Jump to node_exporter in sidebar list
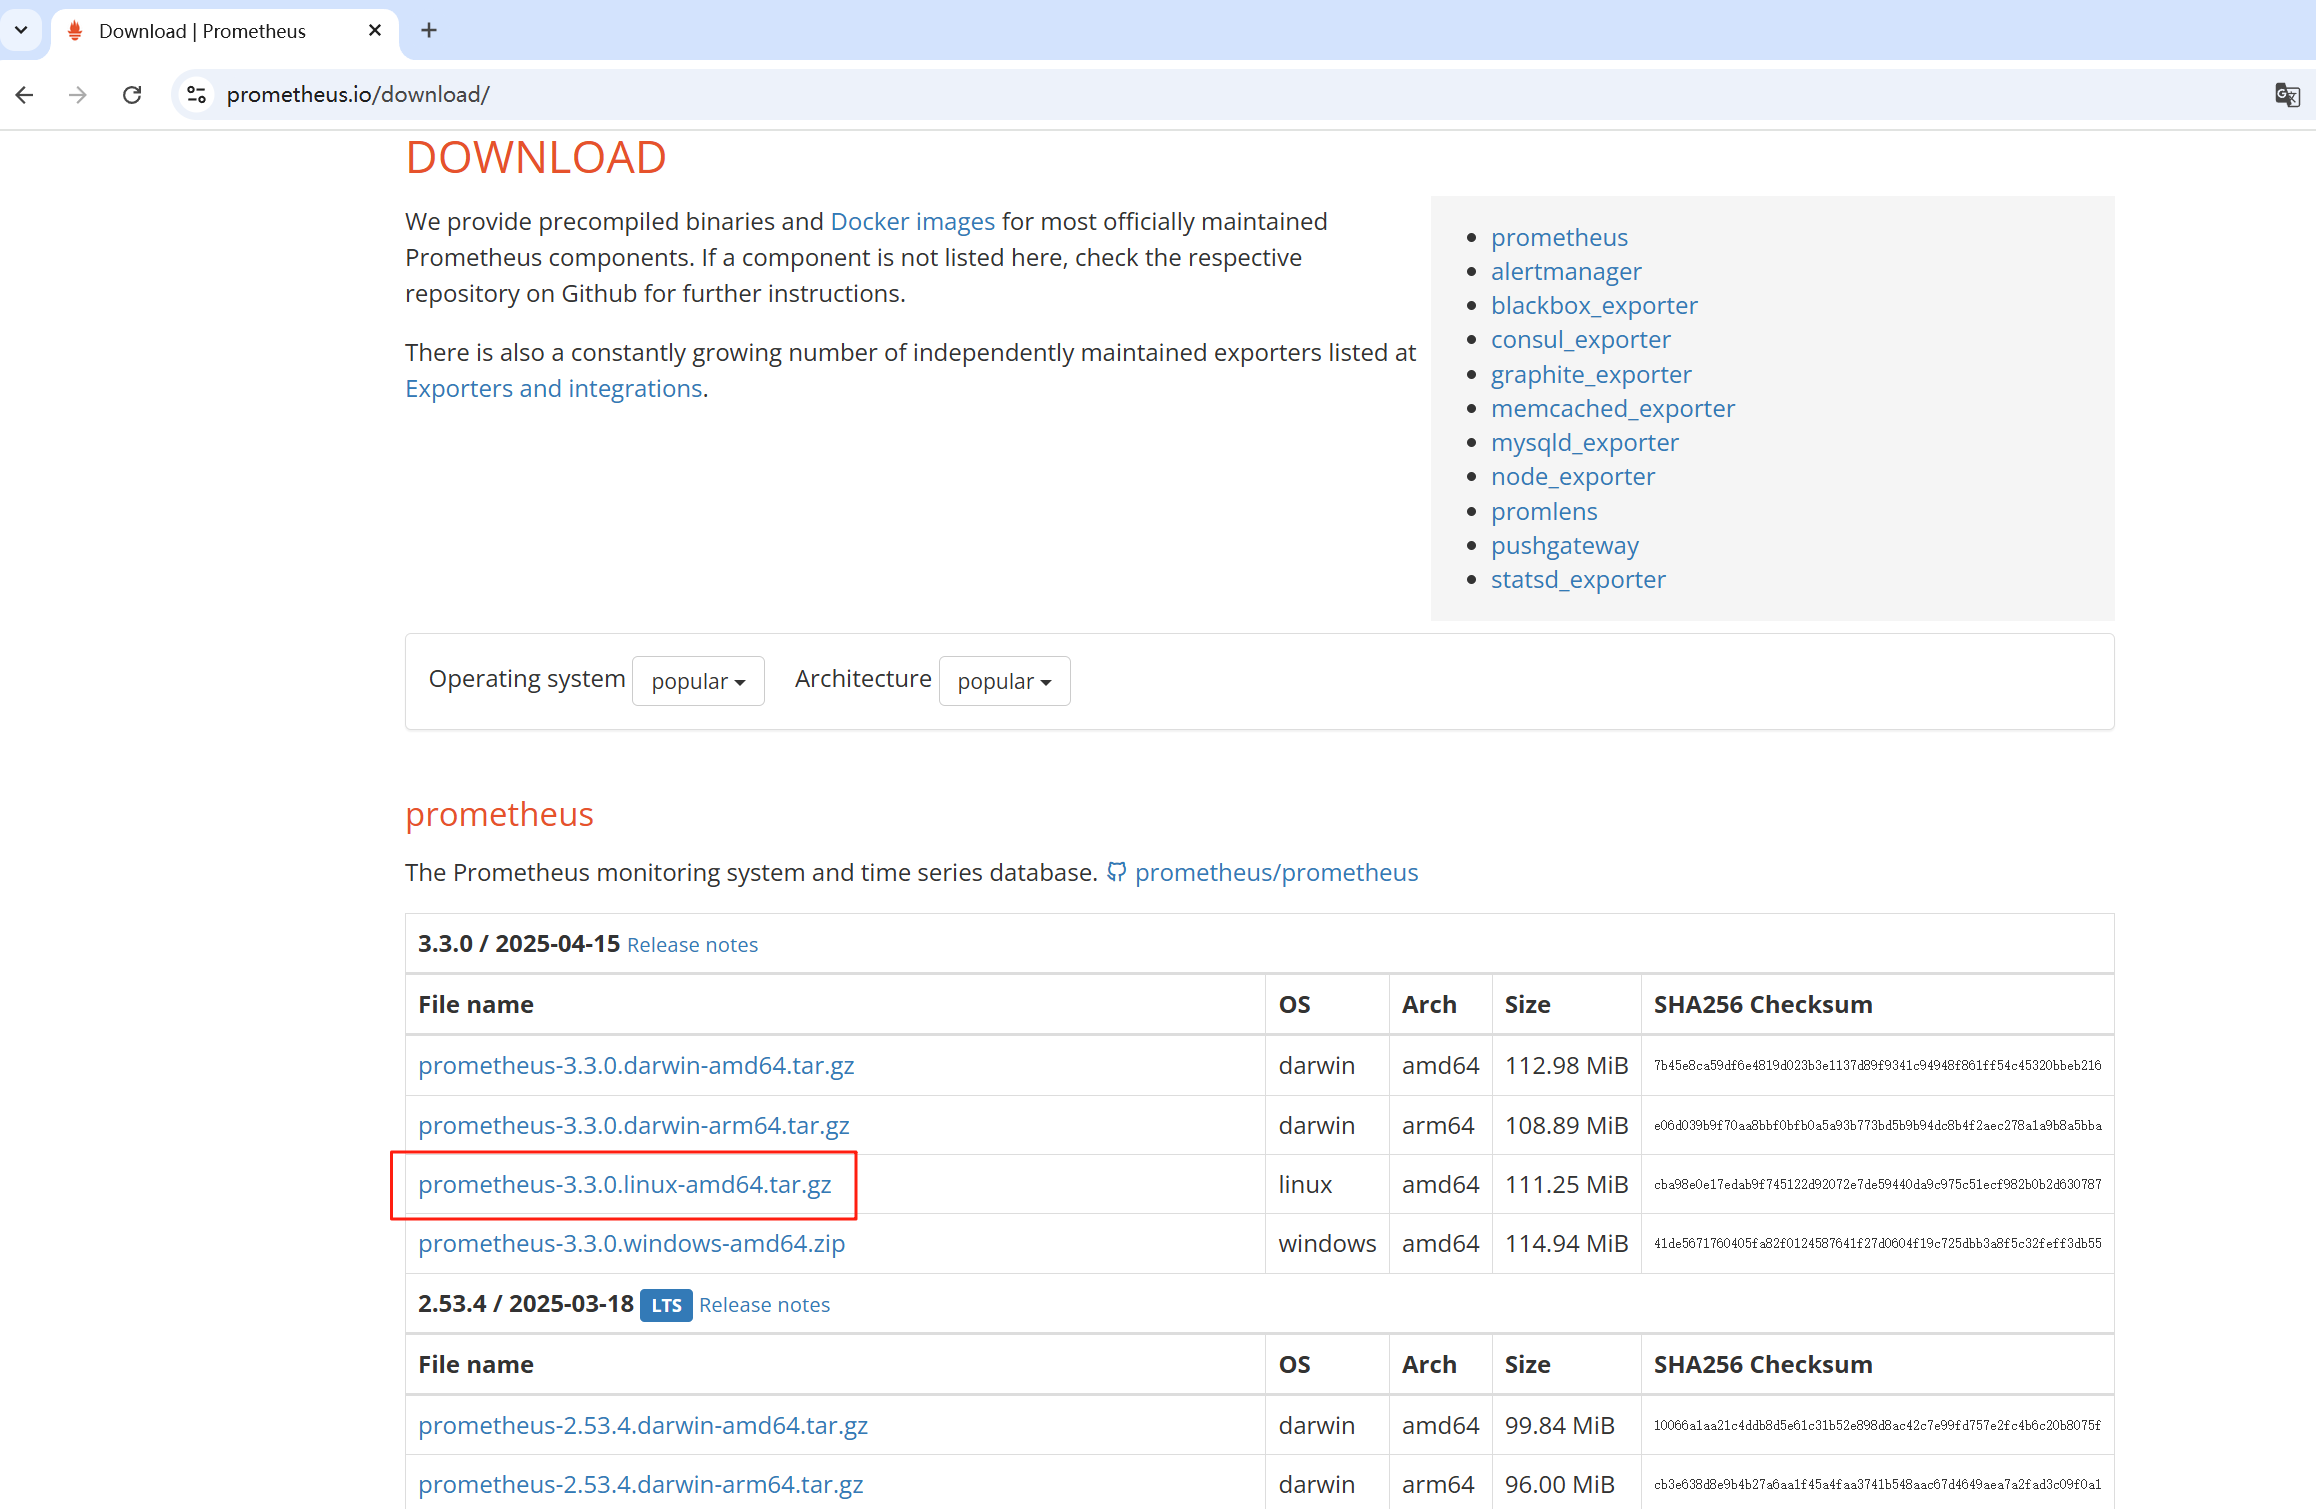Screen dimensions: 2316x1509 point(1572,477)
